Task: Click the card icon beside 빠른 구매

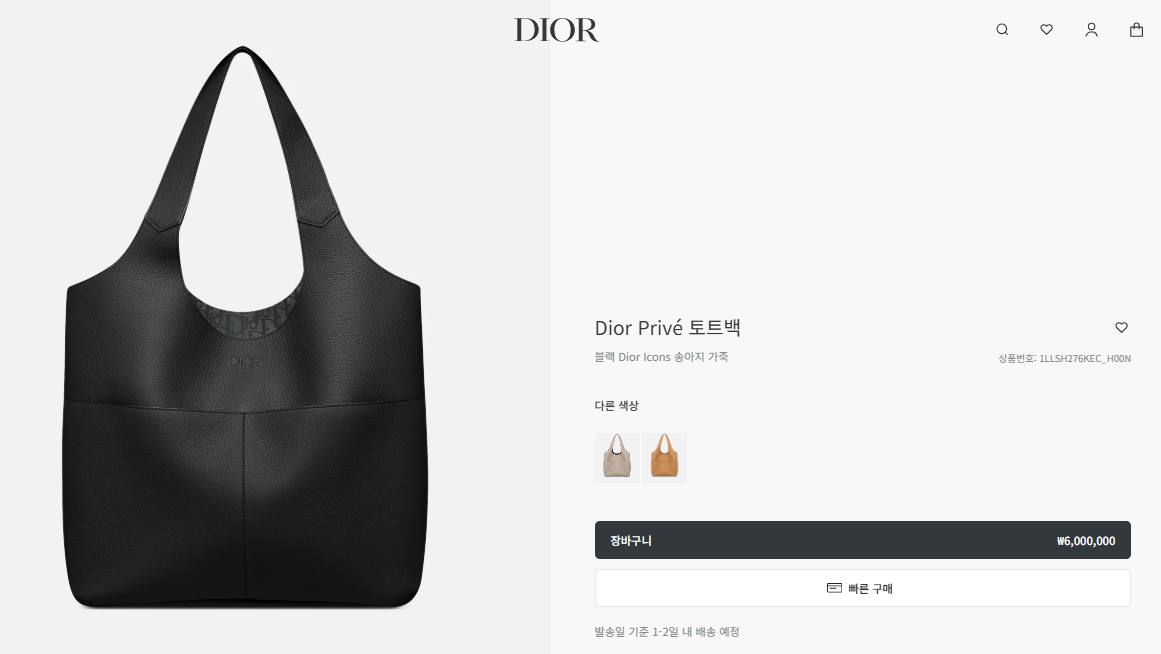Action: pos(834,588)
